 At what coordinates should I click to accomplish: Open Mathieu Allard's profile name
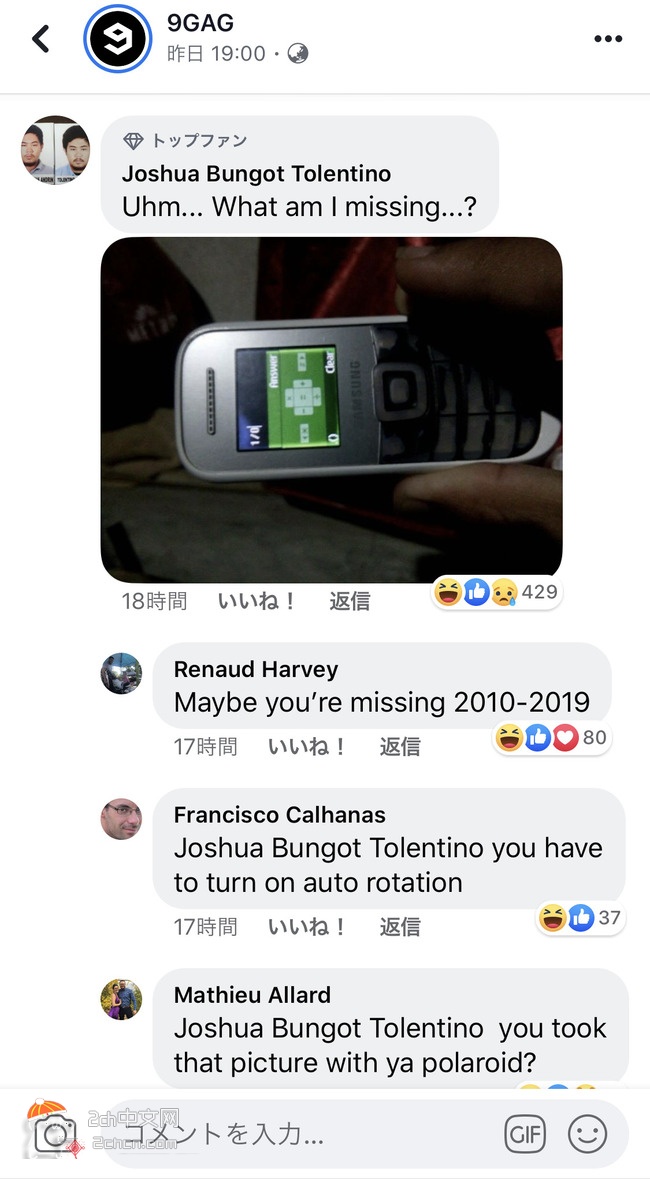(252, 995)
